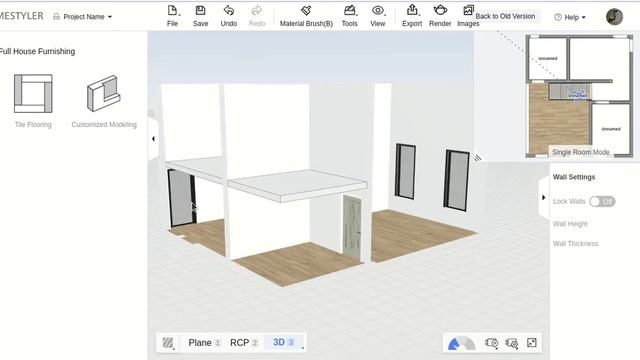Click the hatch display-mode icon in bottom bar
This screenshot has width=640, height=360.
(x=168, y=342)
